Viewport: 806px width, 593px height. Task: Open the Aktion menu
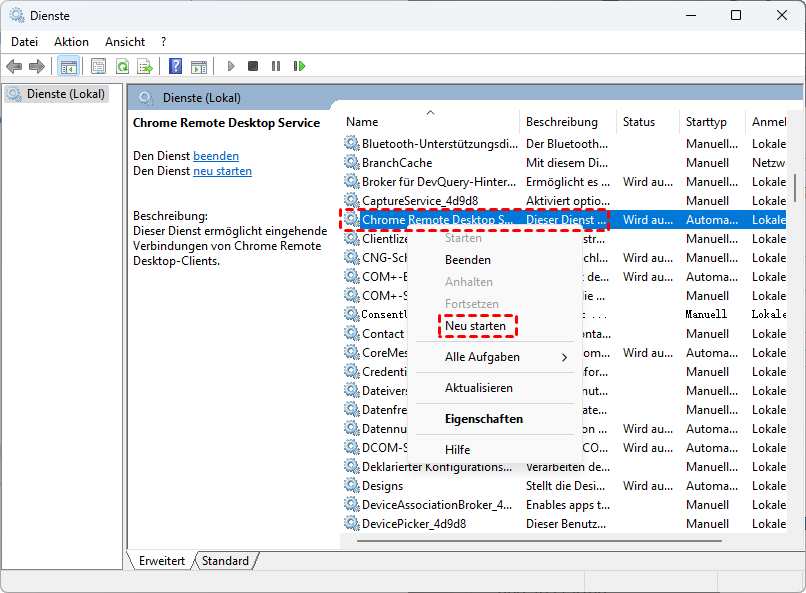pyautogui.click(x=71, y=42)
